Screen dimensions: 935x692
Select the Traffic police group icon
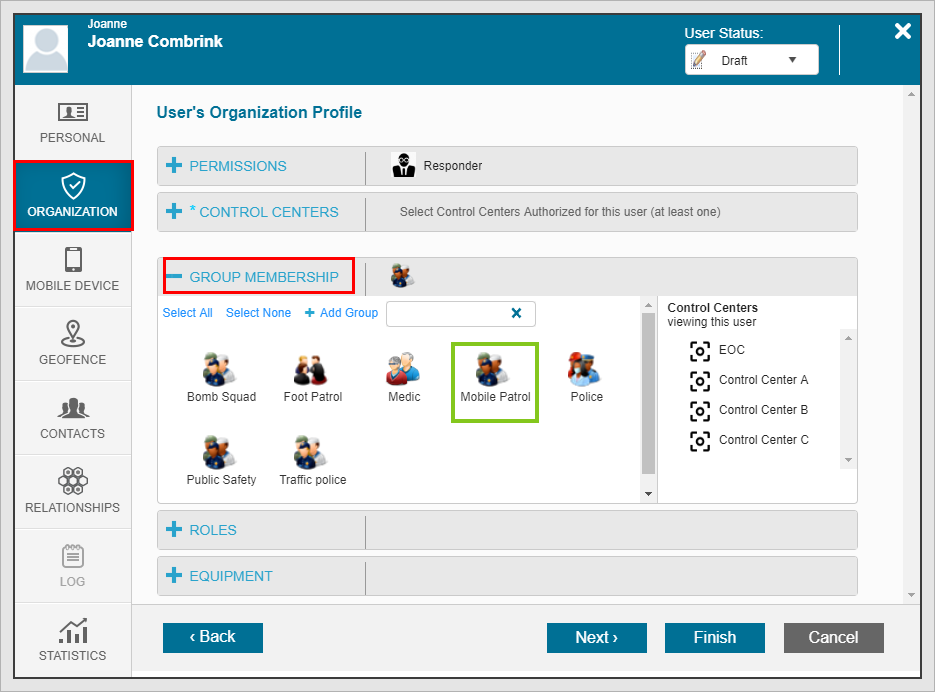[x=312, y=454]
